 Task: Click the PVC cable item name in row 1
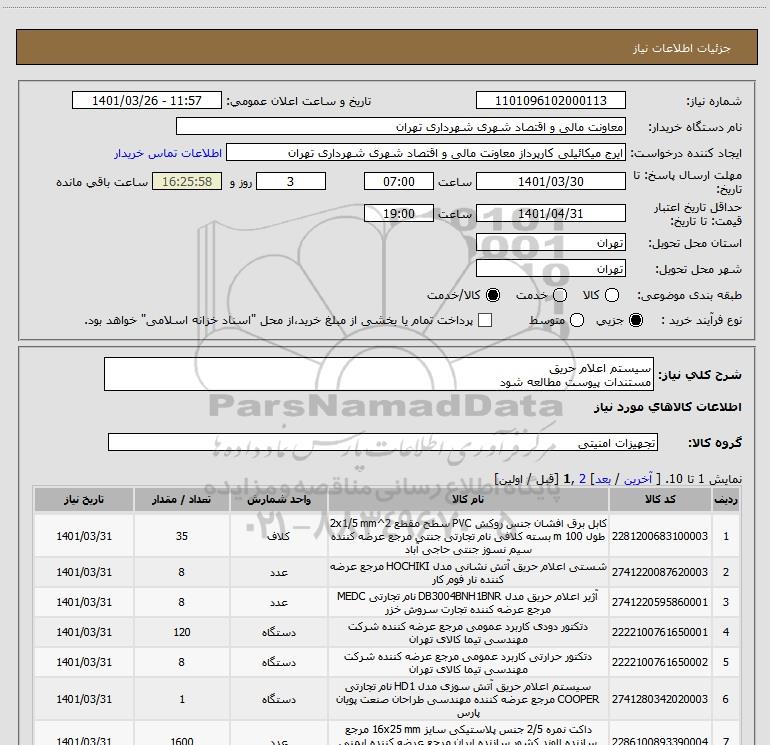tap(468, 536)
